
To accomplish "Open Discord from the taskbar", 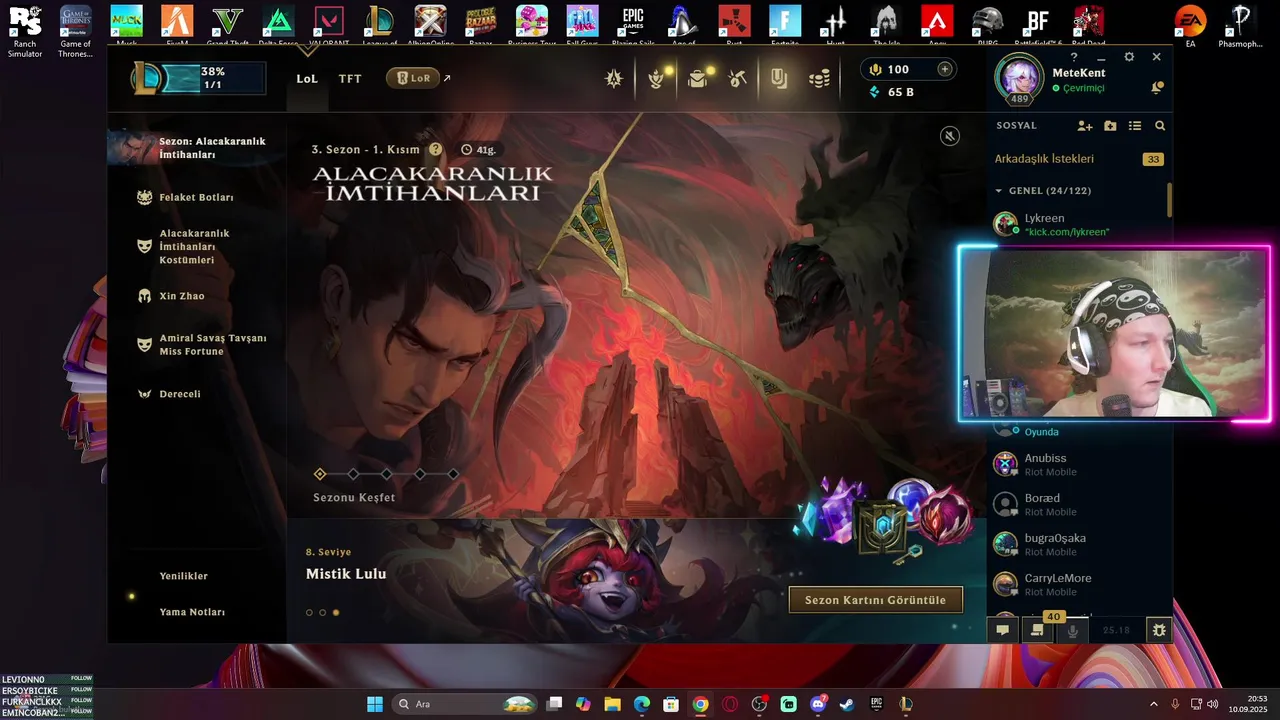I will tap(818, 704).
